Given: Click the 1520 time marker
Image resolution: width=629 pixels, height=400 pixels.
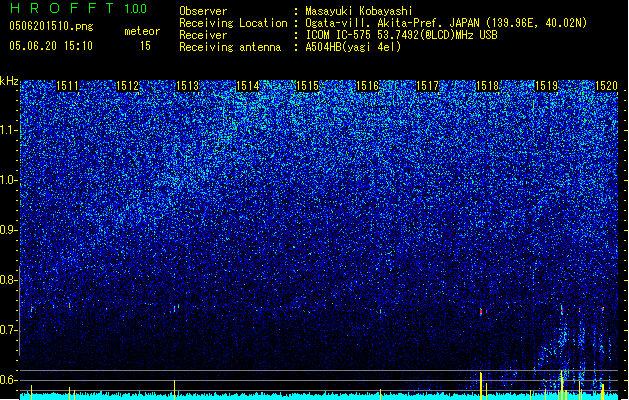Looking at the screenshot, I should point(606,86).
